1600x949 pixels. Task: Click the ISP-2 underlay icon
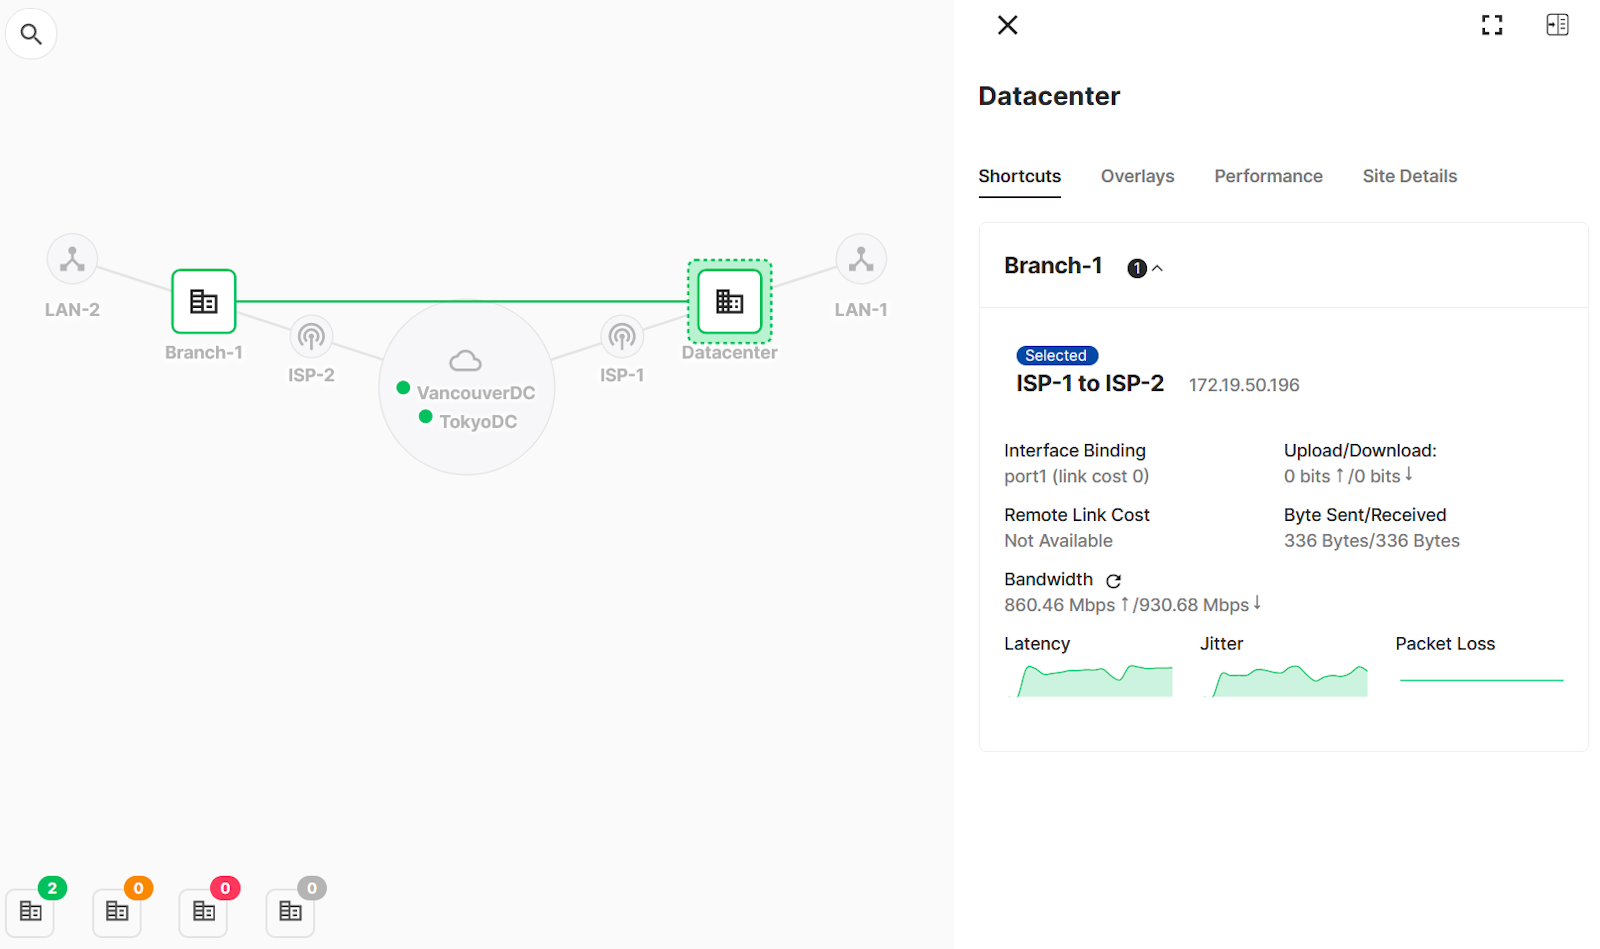click(311, 337)
